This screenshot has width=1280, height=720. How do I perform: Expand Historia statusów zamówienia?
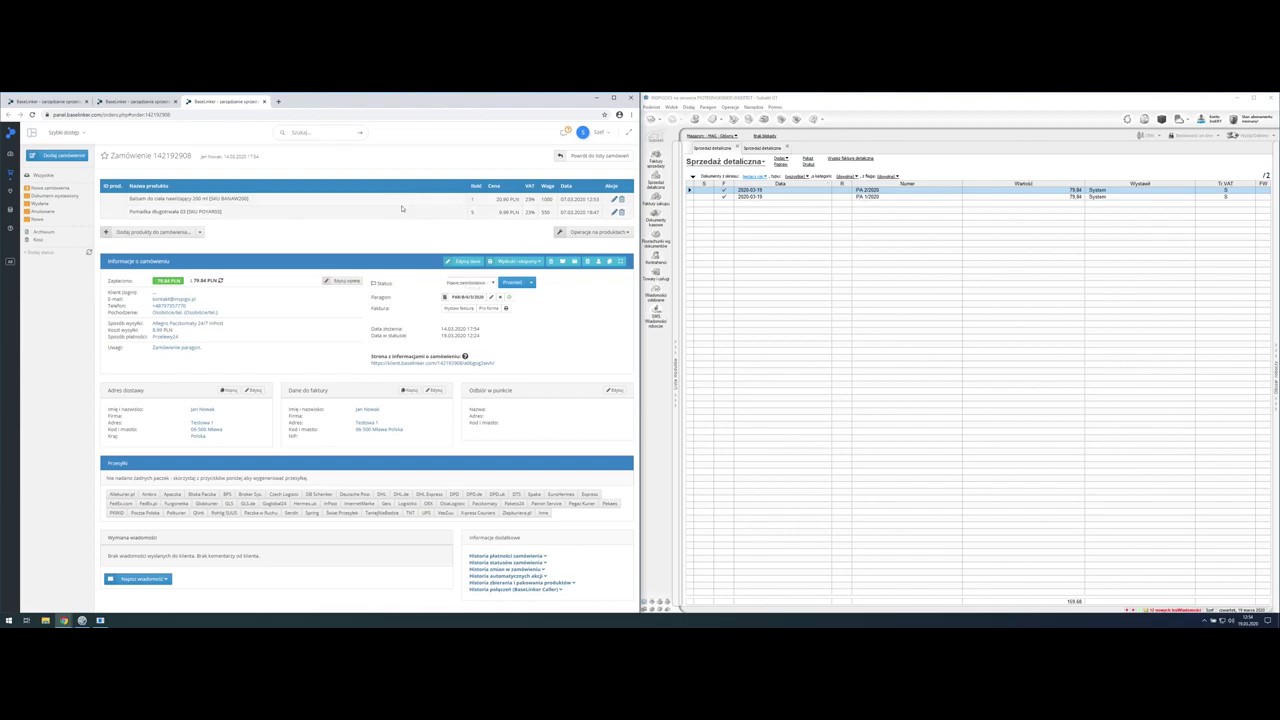507,563
